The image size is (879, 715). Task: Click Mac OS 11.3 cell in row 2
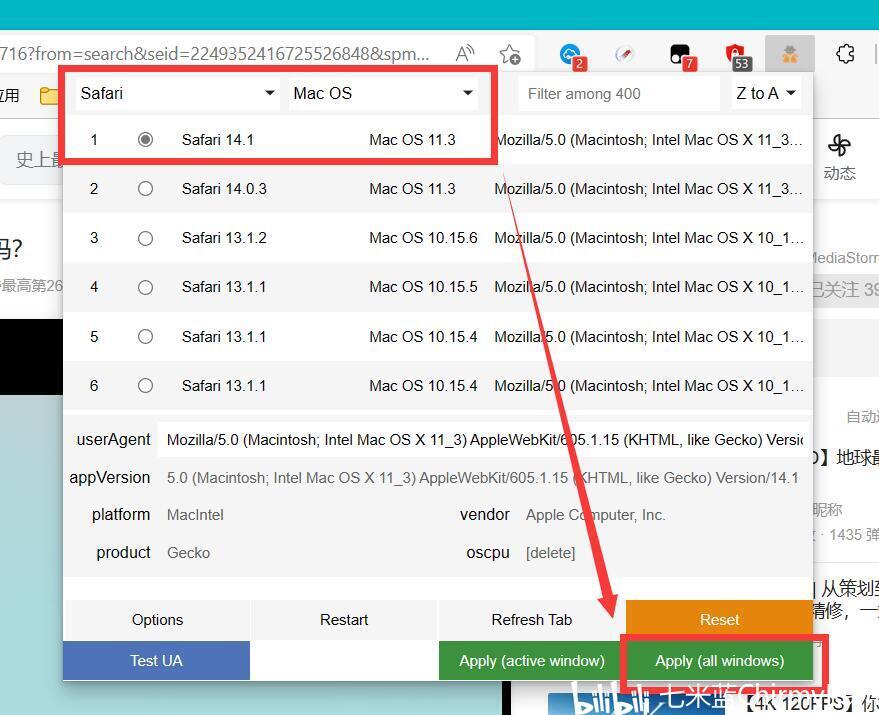[412, 189]
